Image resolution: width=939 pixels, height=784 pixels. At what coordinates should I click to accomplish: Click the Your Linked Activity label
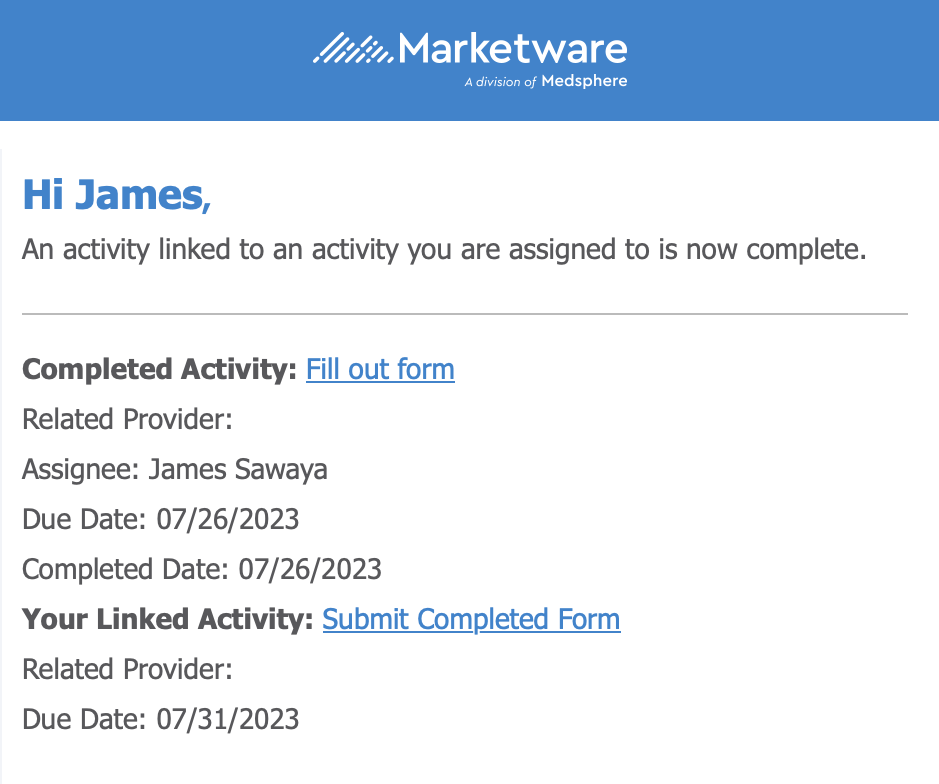[x=168, y=619]
